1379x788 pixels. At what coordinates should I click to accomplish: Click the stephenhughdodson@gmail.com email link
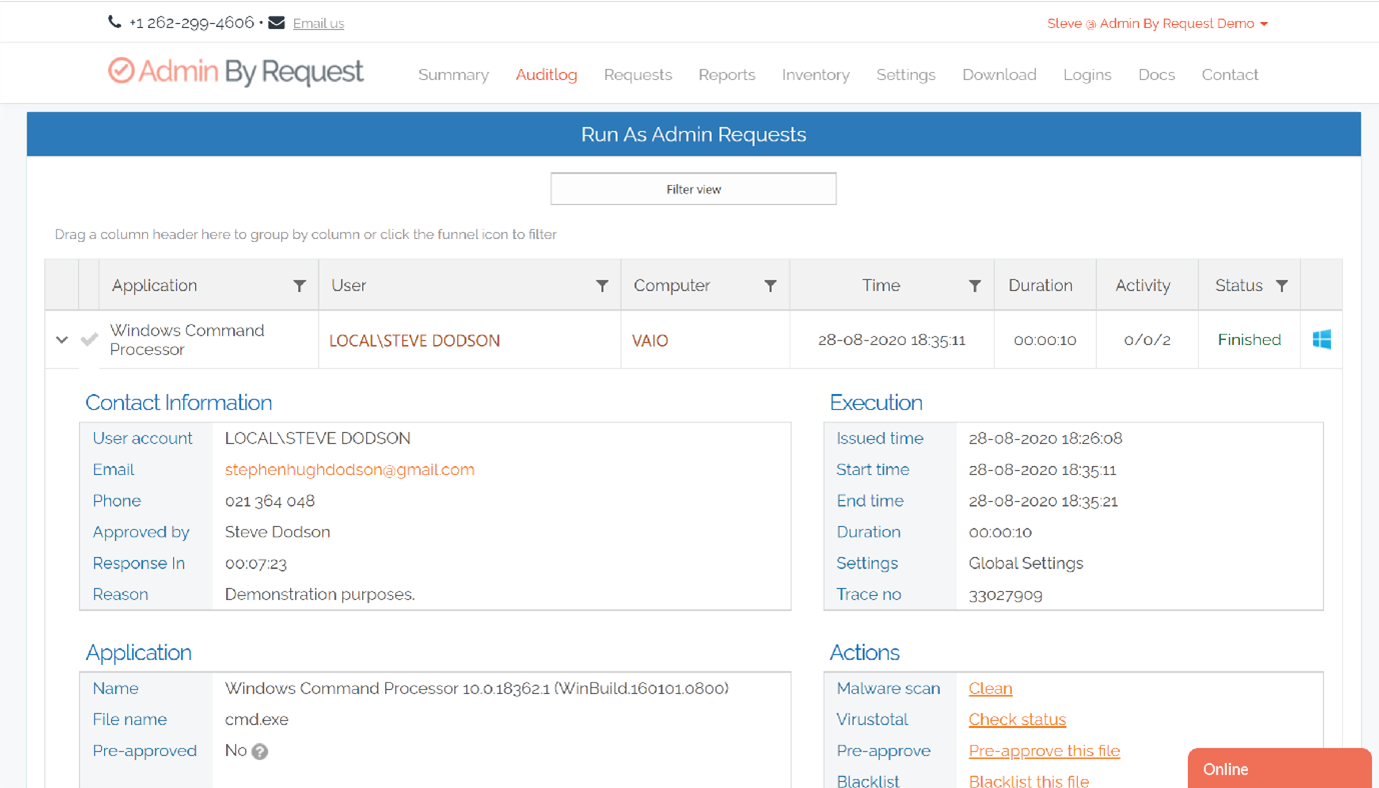click(x=350, y=470)
